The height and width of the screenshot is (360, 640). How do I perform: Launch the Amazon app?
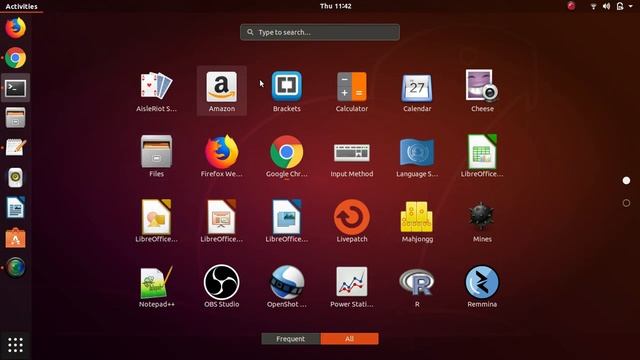pyautogui.click(x=222, y=91)
